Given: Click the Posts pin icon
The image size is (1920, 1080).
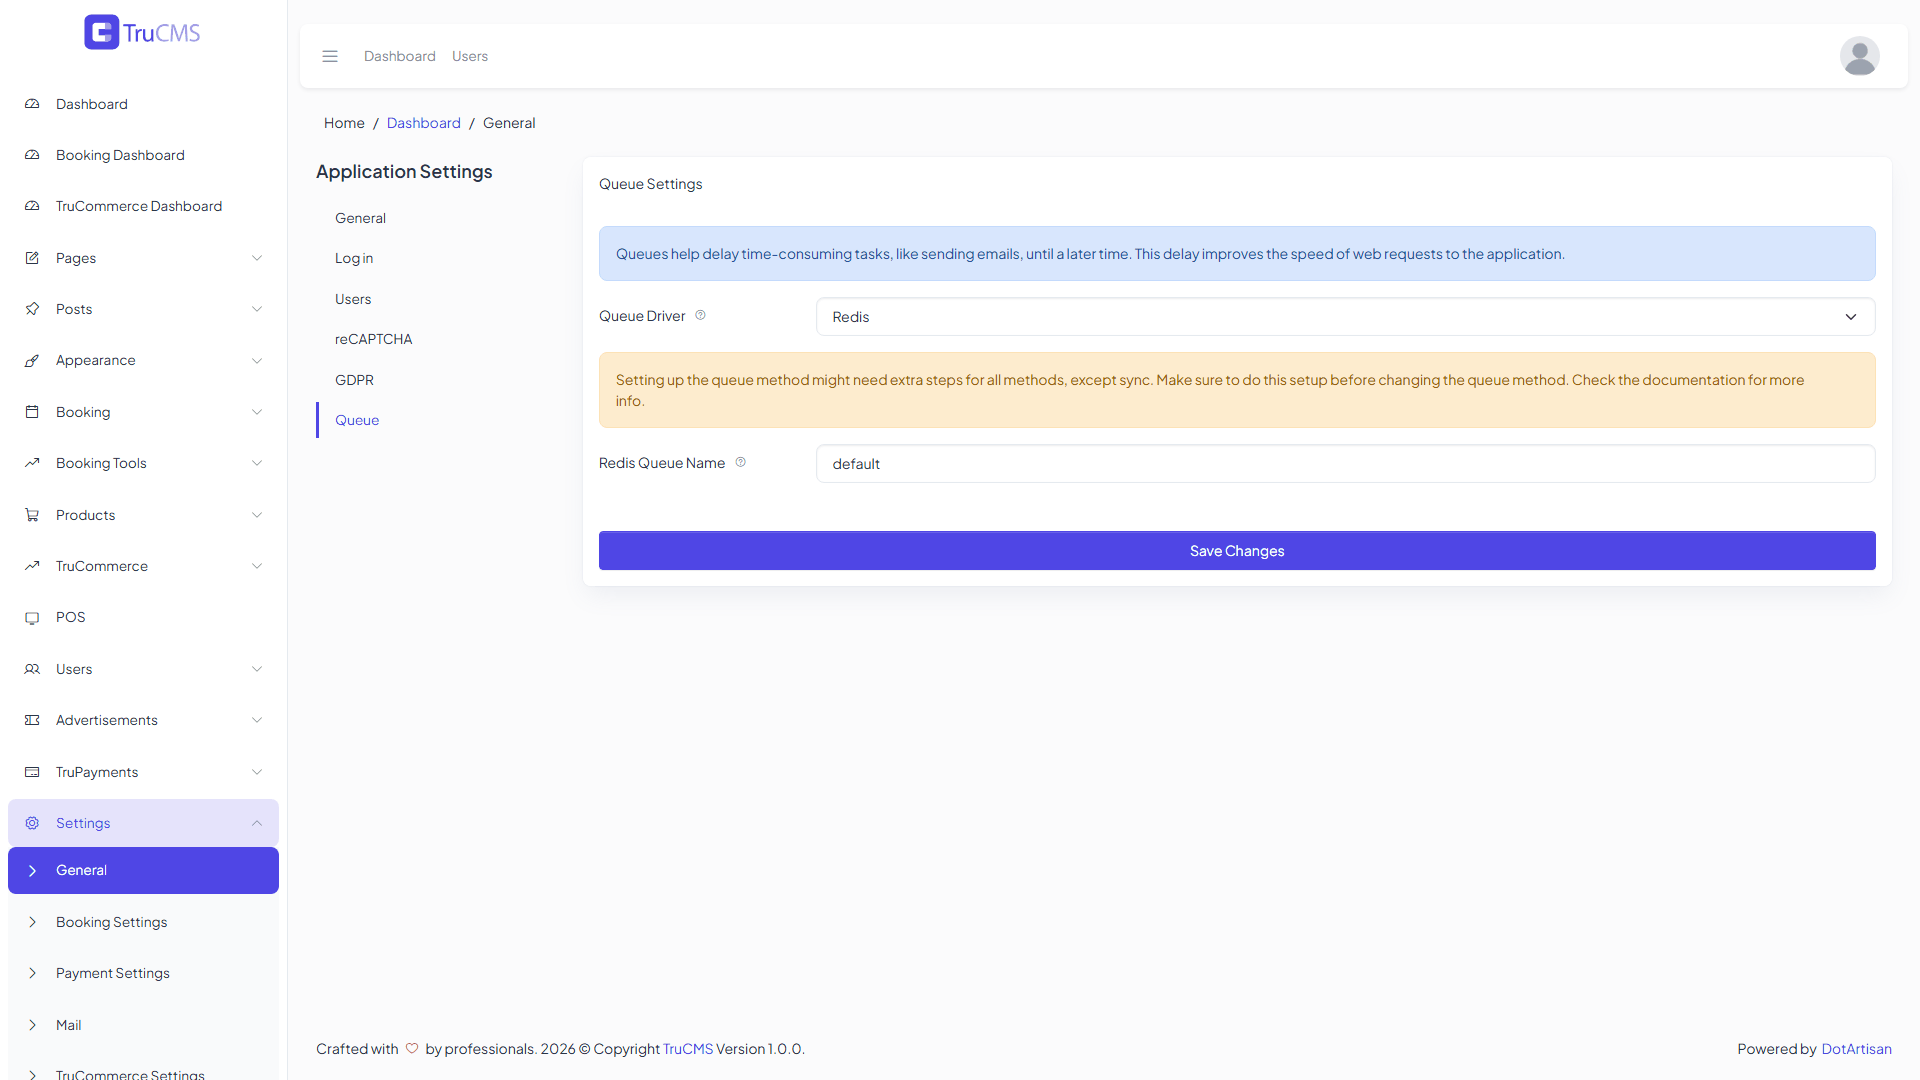Looking at the screenshot, I should tap(32, 309).
